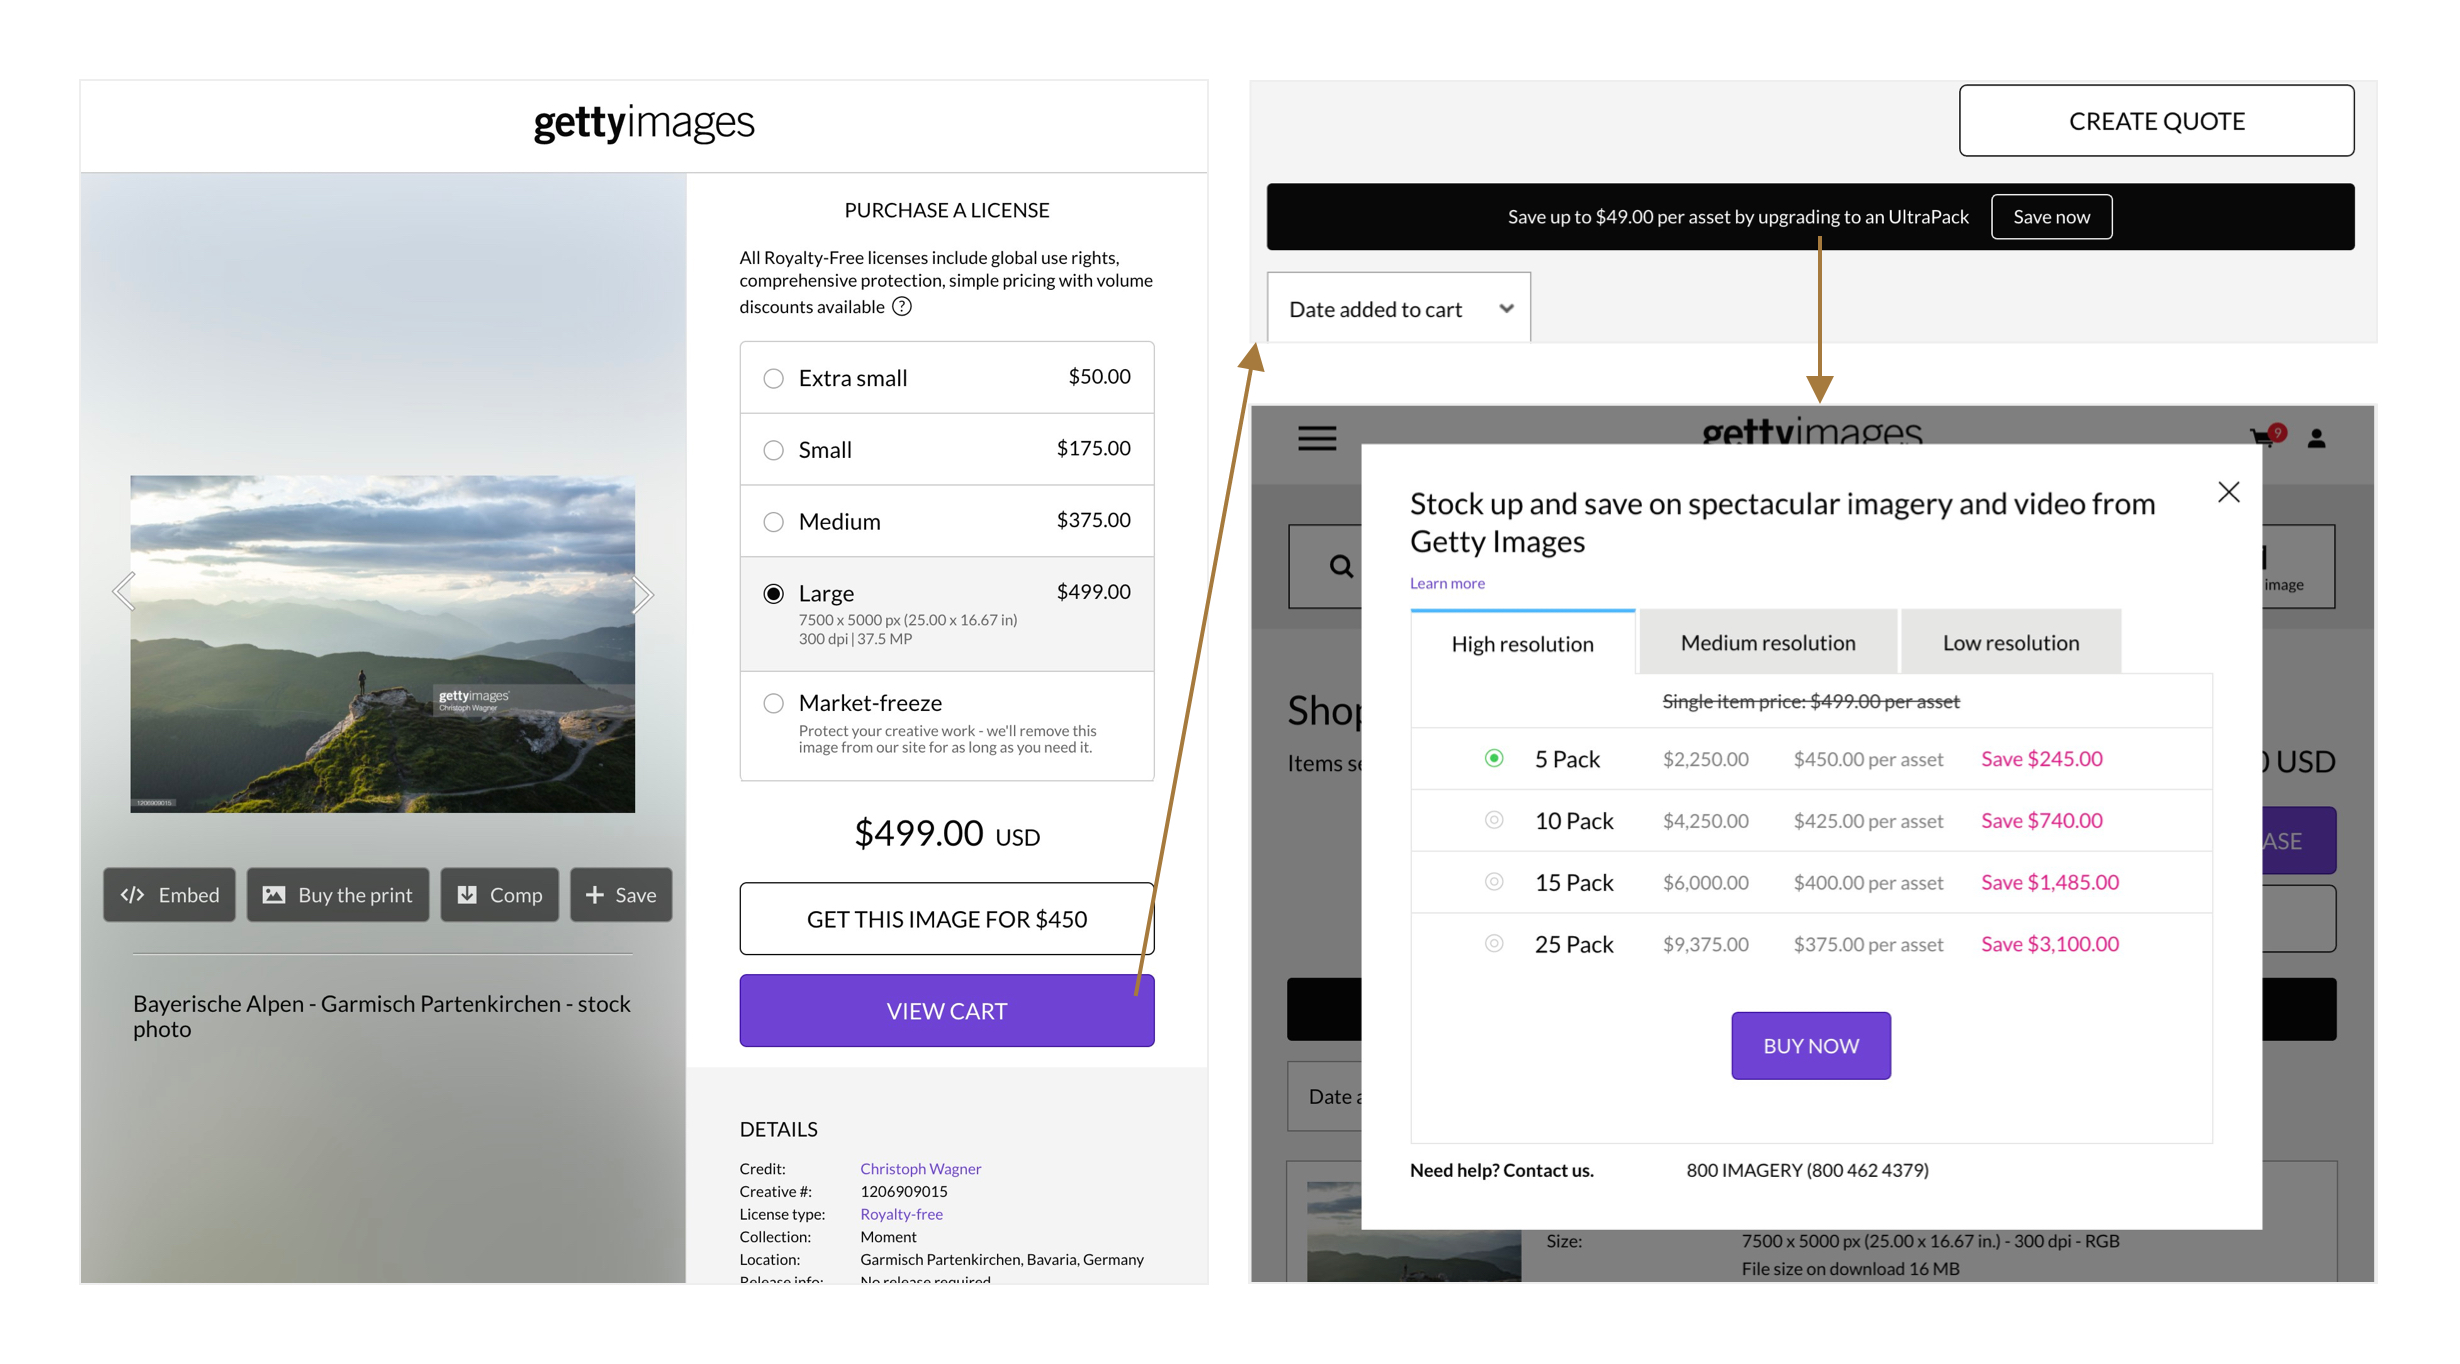Click the Embed button

pos(170,895)
